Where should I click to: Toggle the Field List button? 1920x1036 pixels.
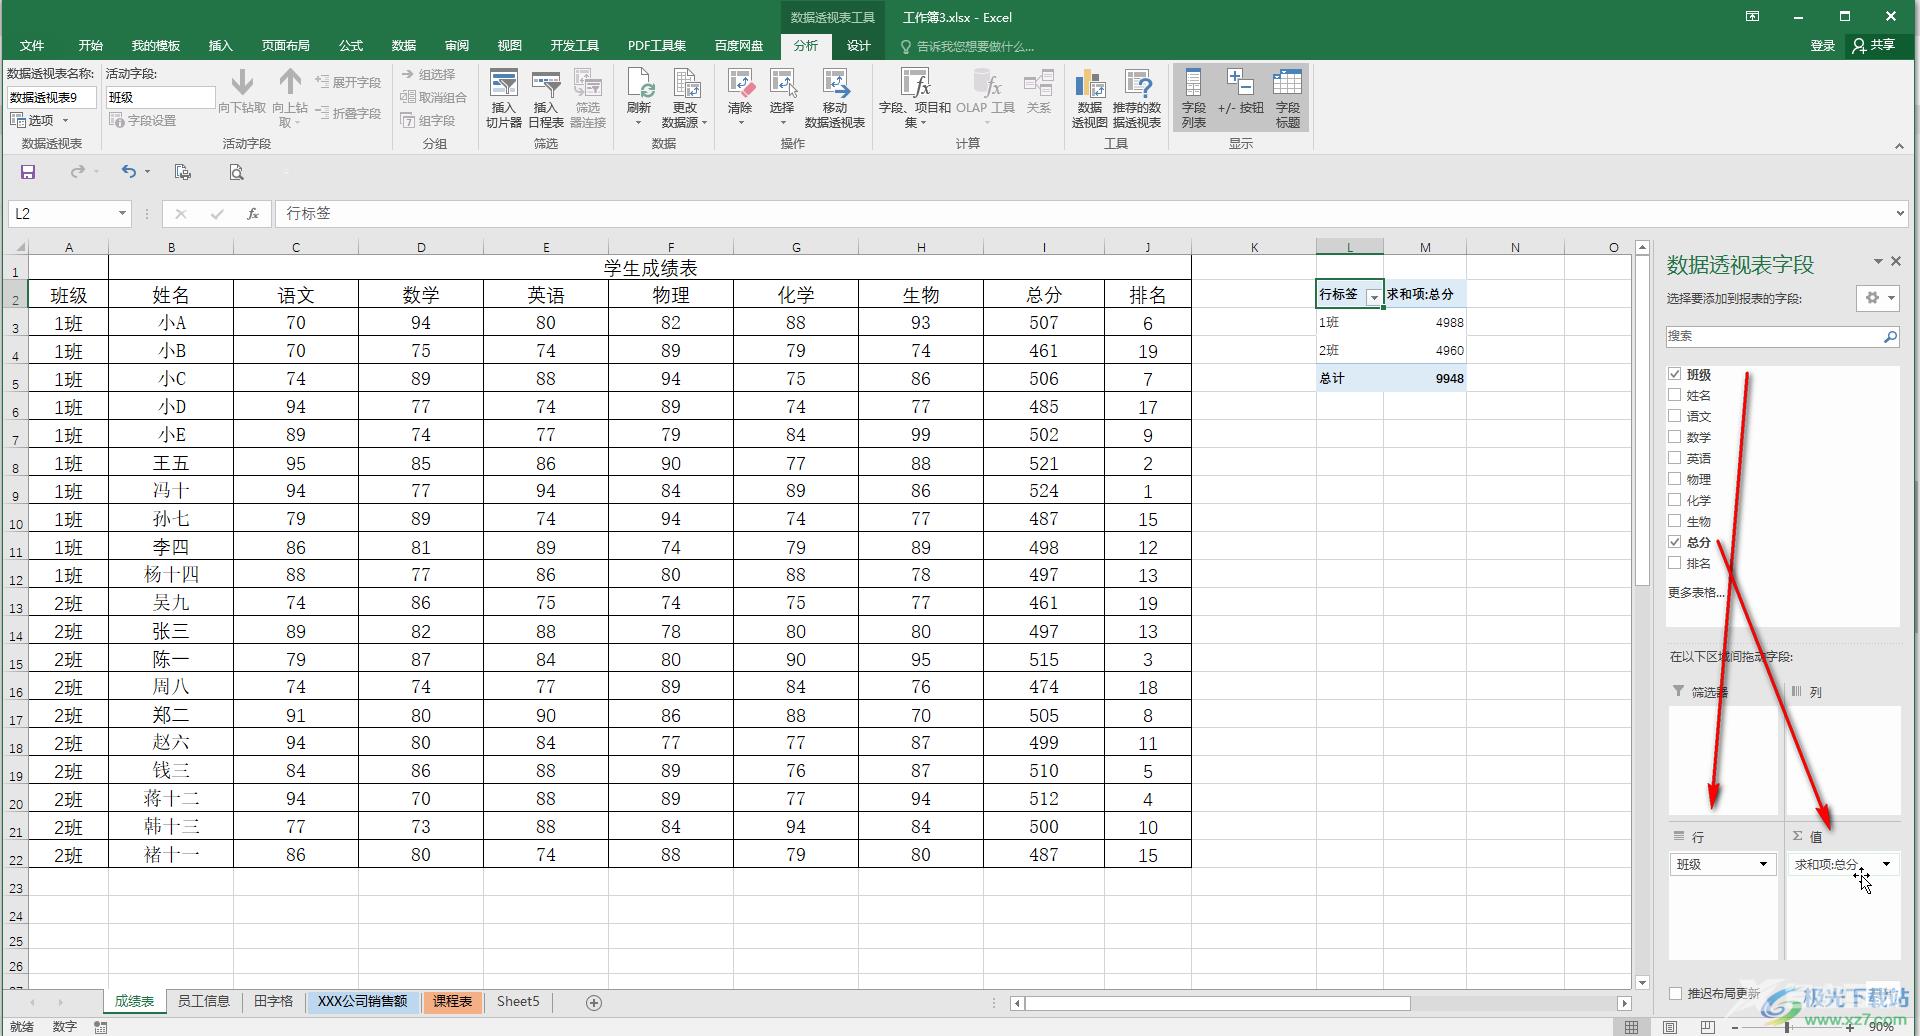[1193, 98]
